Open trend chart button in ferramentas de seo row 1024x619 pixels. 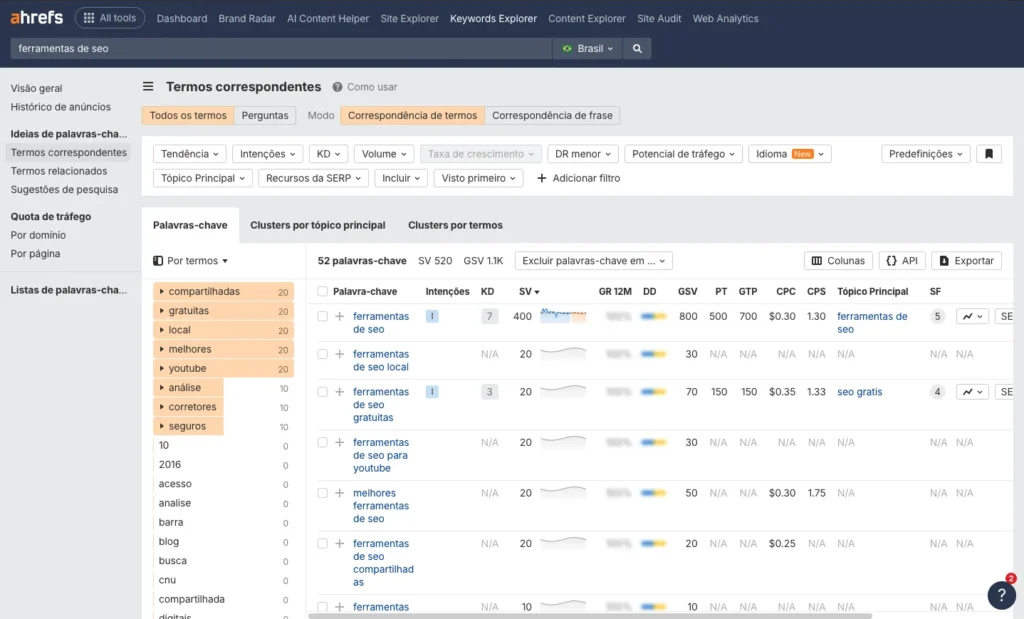[972, 316]
